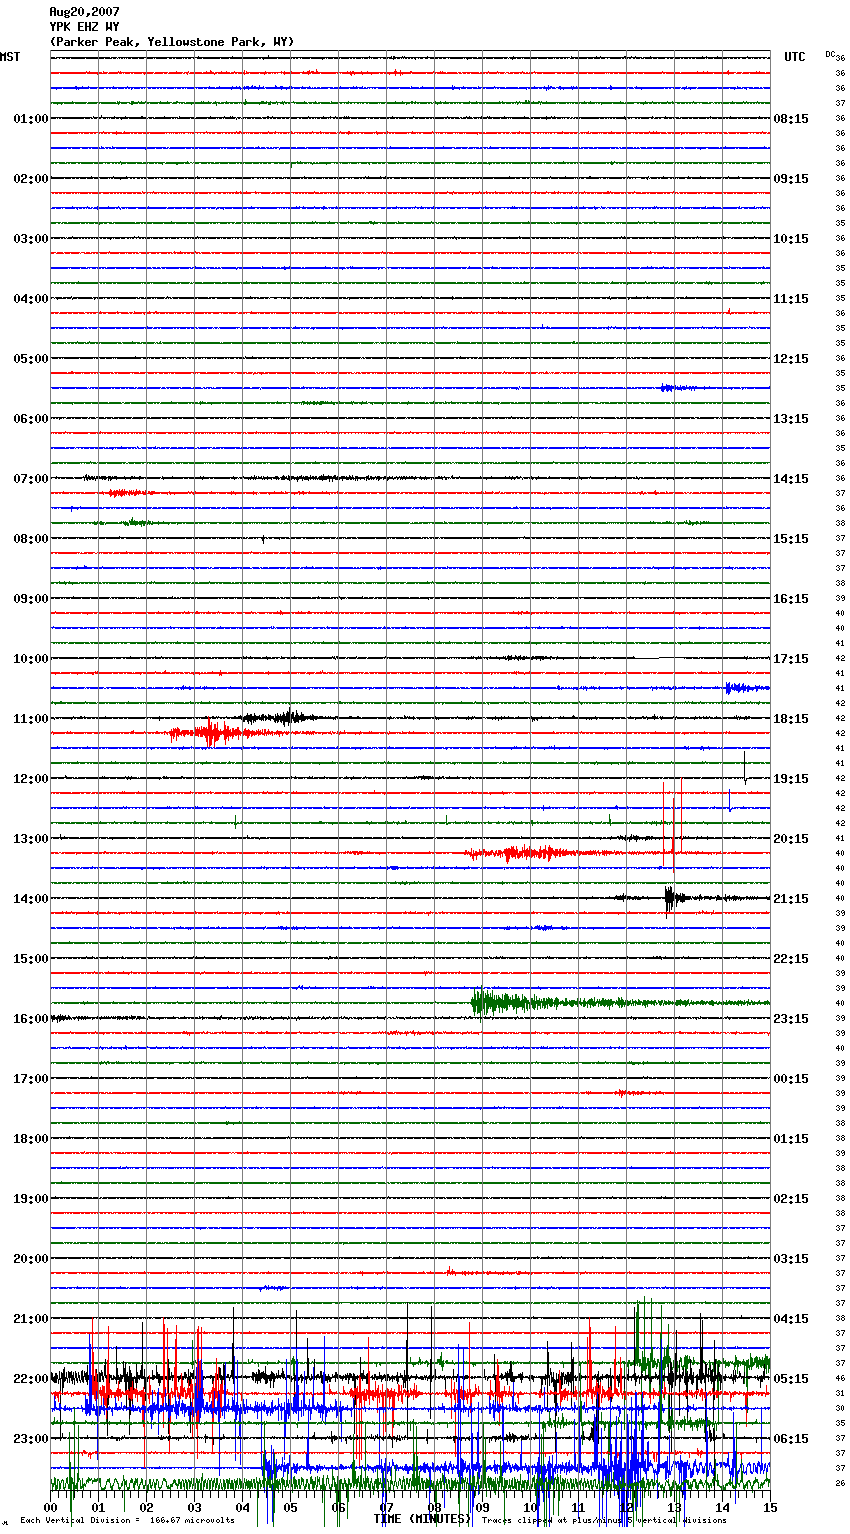Click the 21:15 UTC time label
The image size is (850, 1534).
pyautogui.click(x=791, y=899)
